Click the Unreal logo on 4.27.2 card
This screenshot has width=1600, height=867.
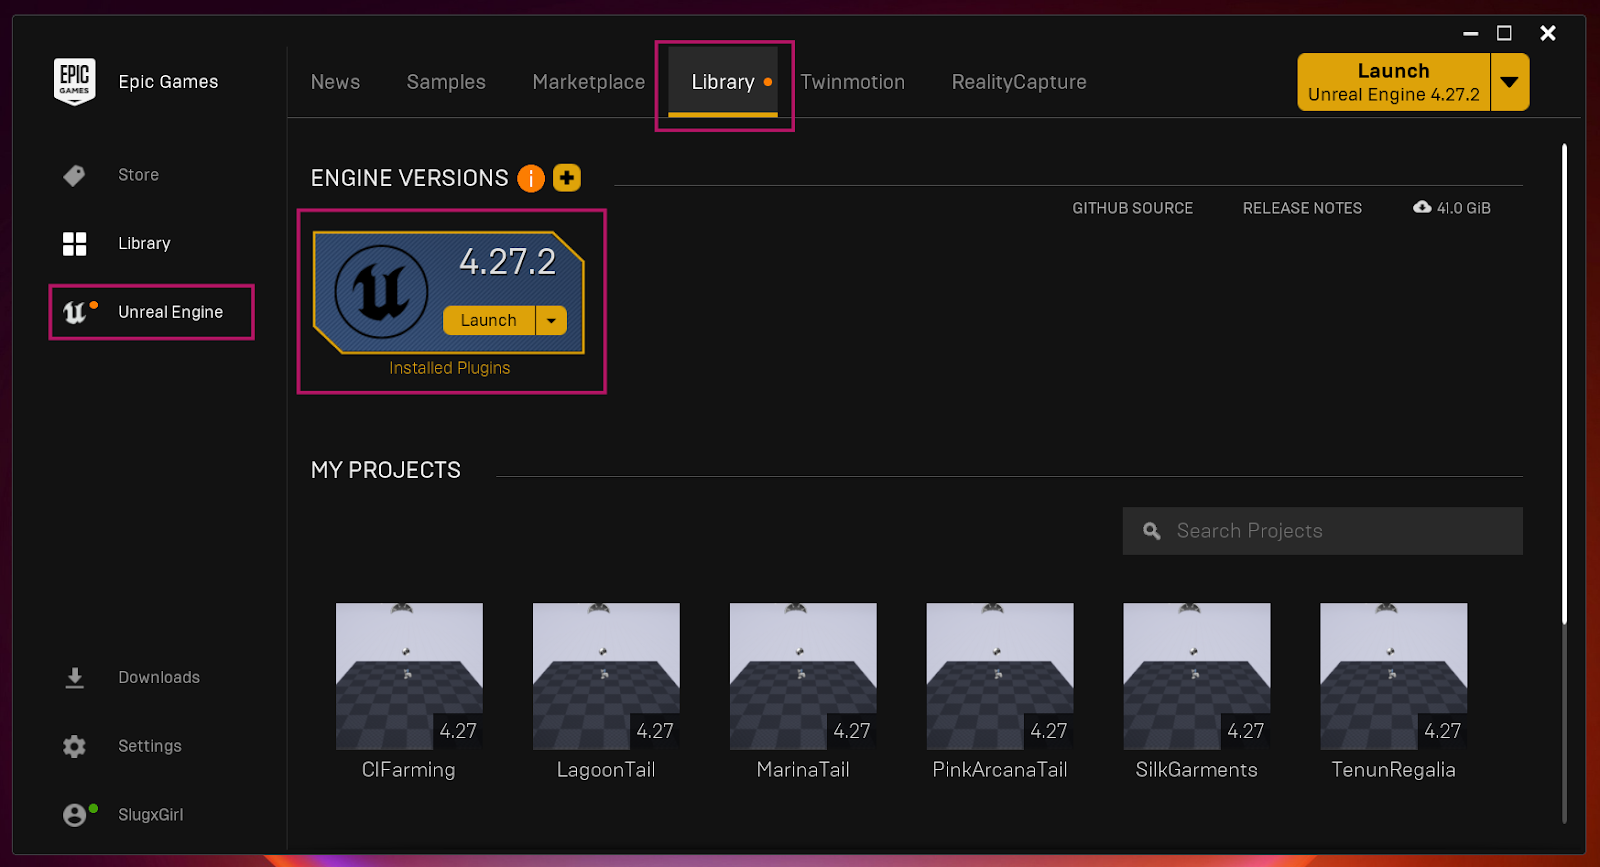(381, 292)
